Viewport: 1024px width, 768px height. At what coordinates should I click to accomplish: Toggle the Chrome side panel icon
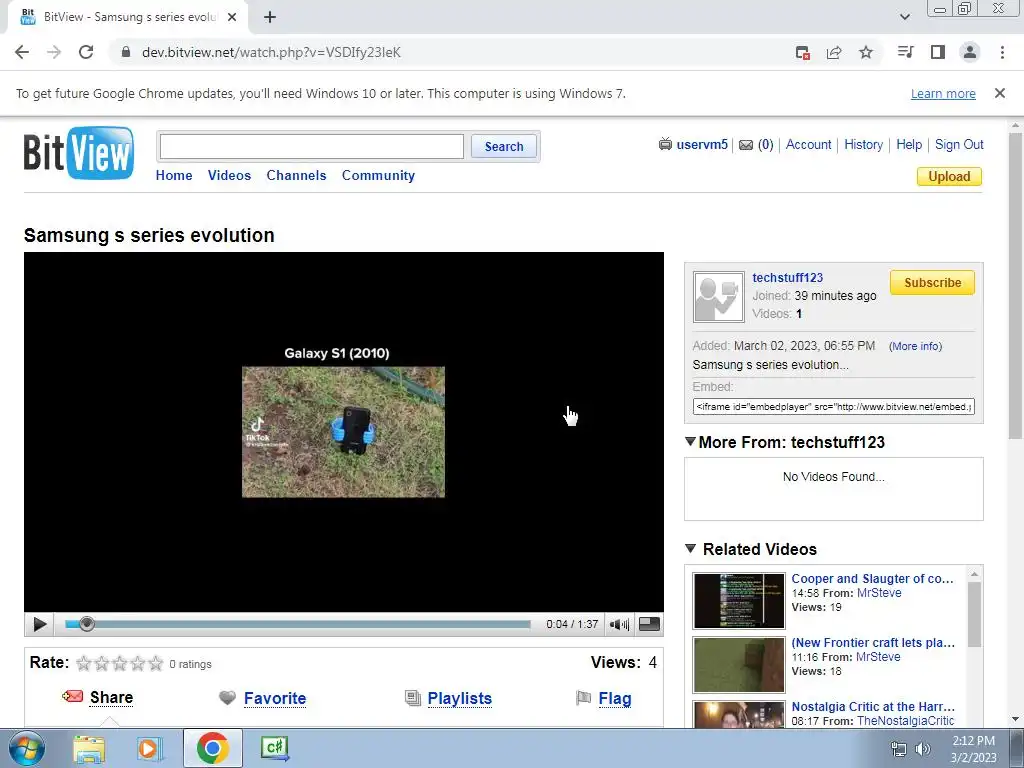938,52
